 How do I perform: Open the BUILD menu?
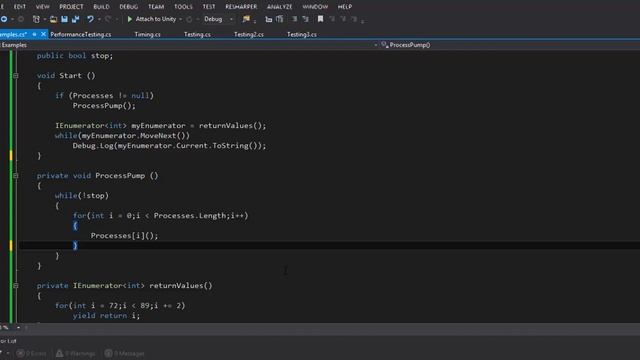101,7
